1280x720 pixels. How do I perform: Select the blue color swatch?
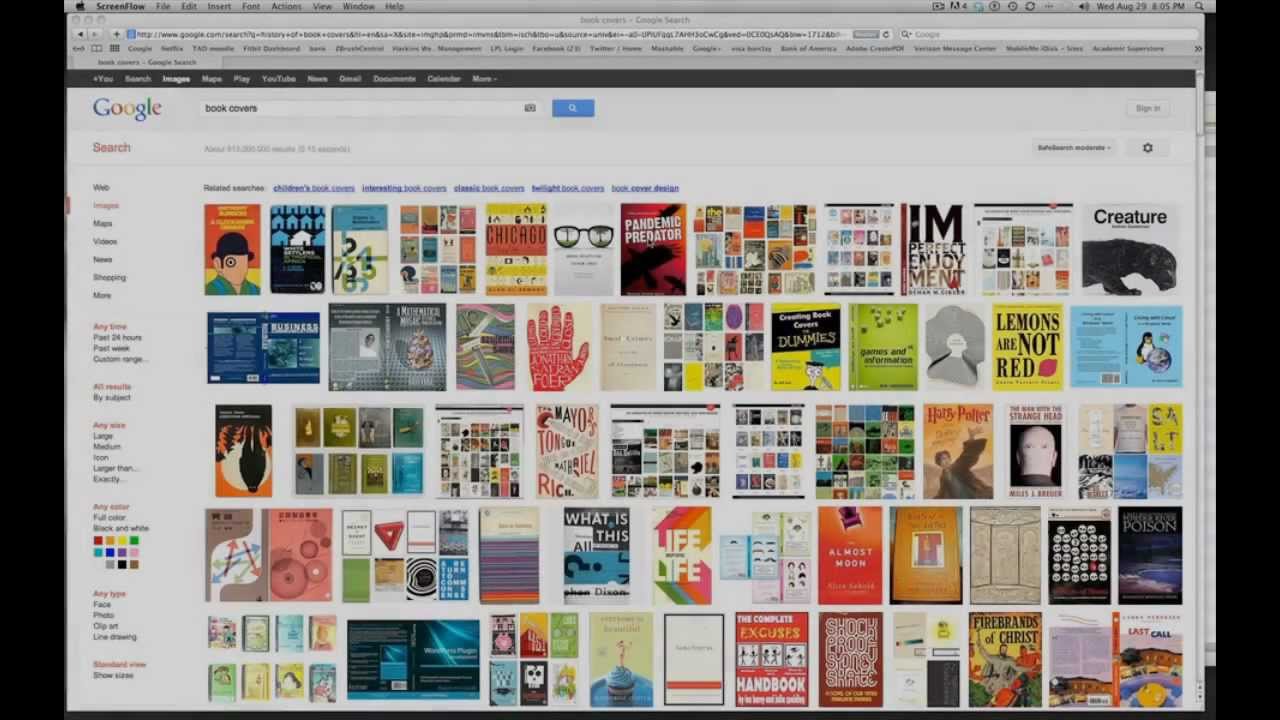click(x=110, y=553)
